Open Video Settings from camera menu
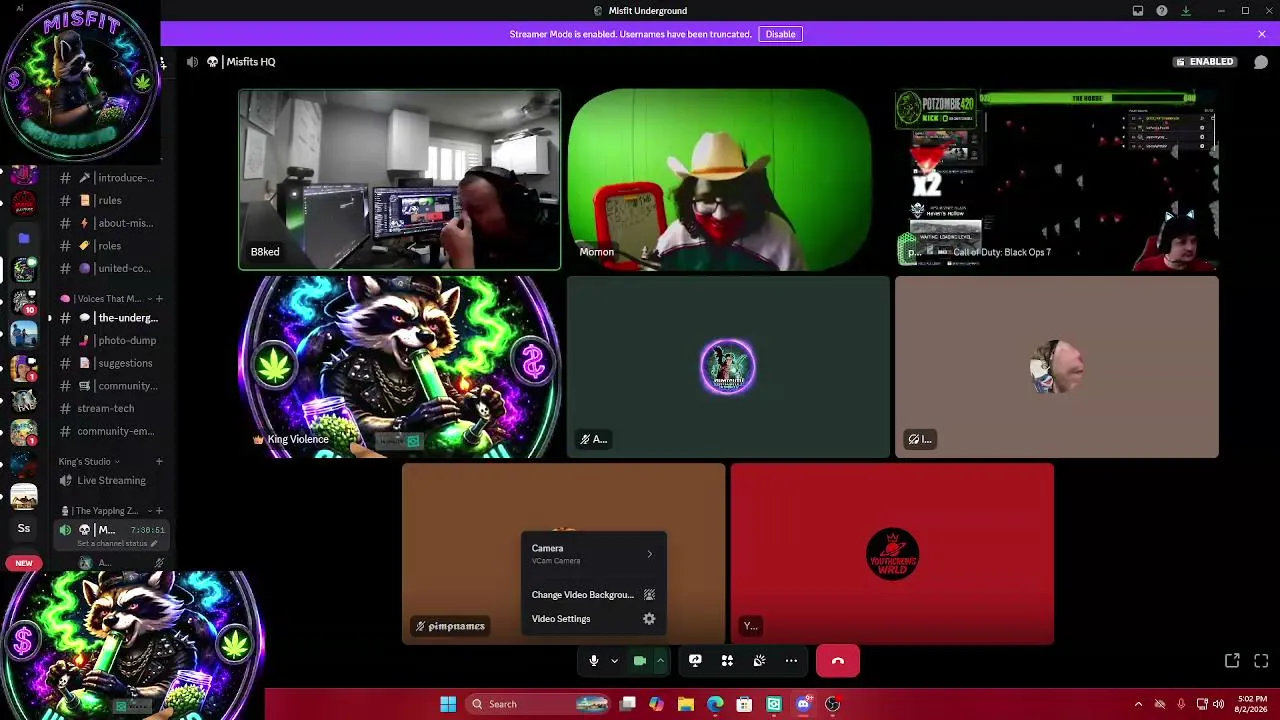 coord(593,619)
